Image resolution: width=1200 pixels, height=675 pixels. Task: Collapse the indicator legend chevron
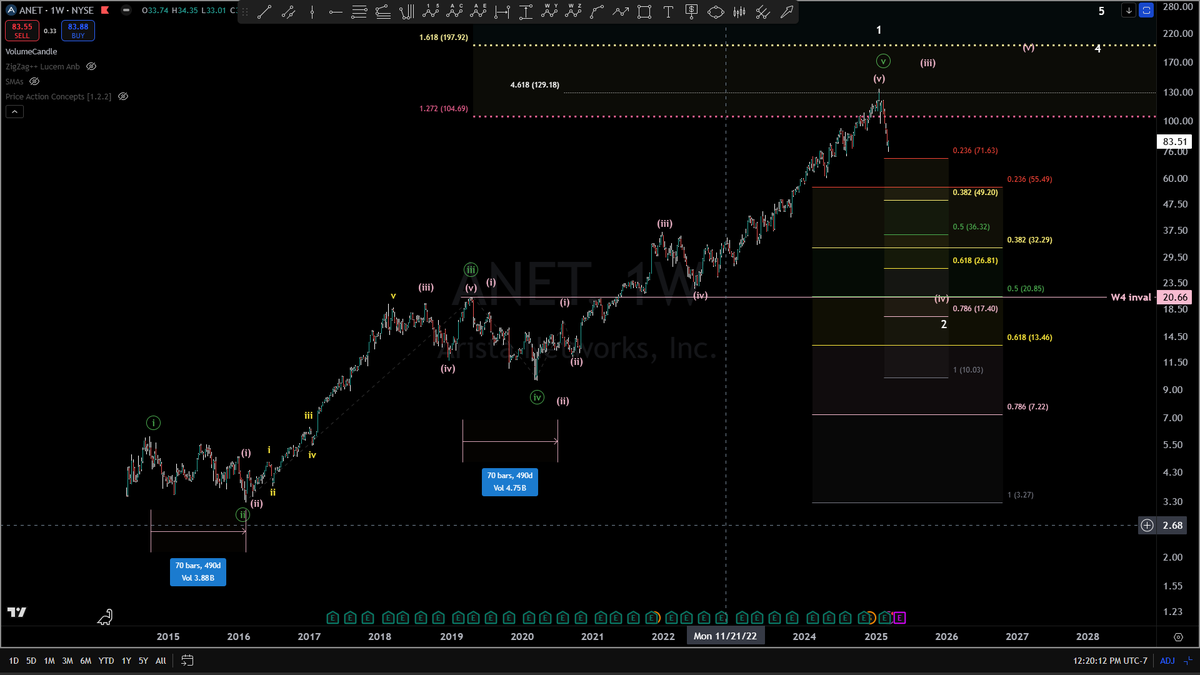(x=15, y=112)
